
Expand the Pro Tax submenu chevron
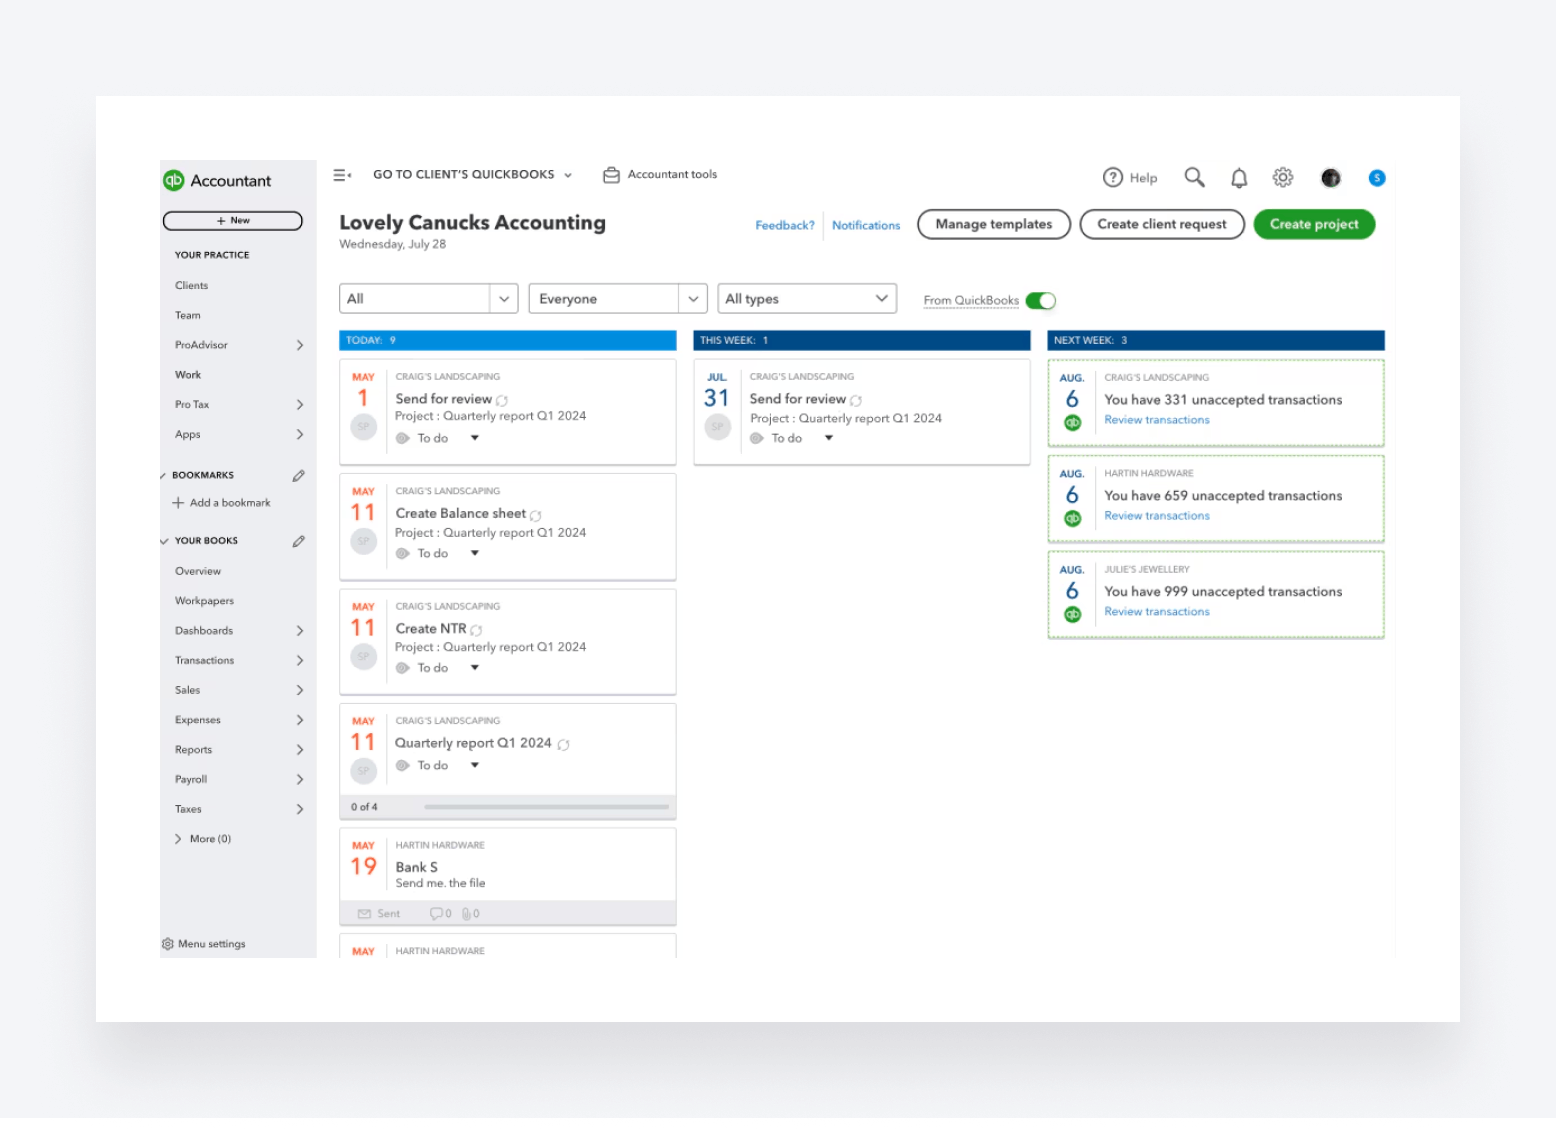tap(299, 405)
